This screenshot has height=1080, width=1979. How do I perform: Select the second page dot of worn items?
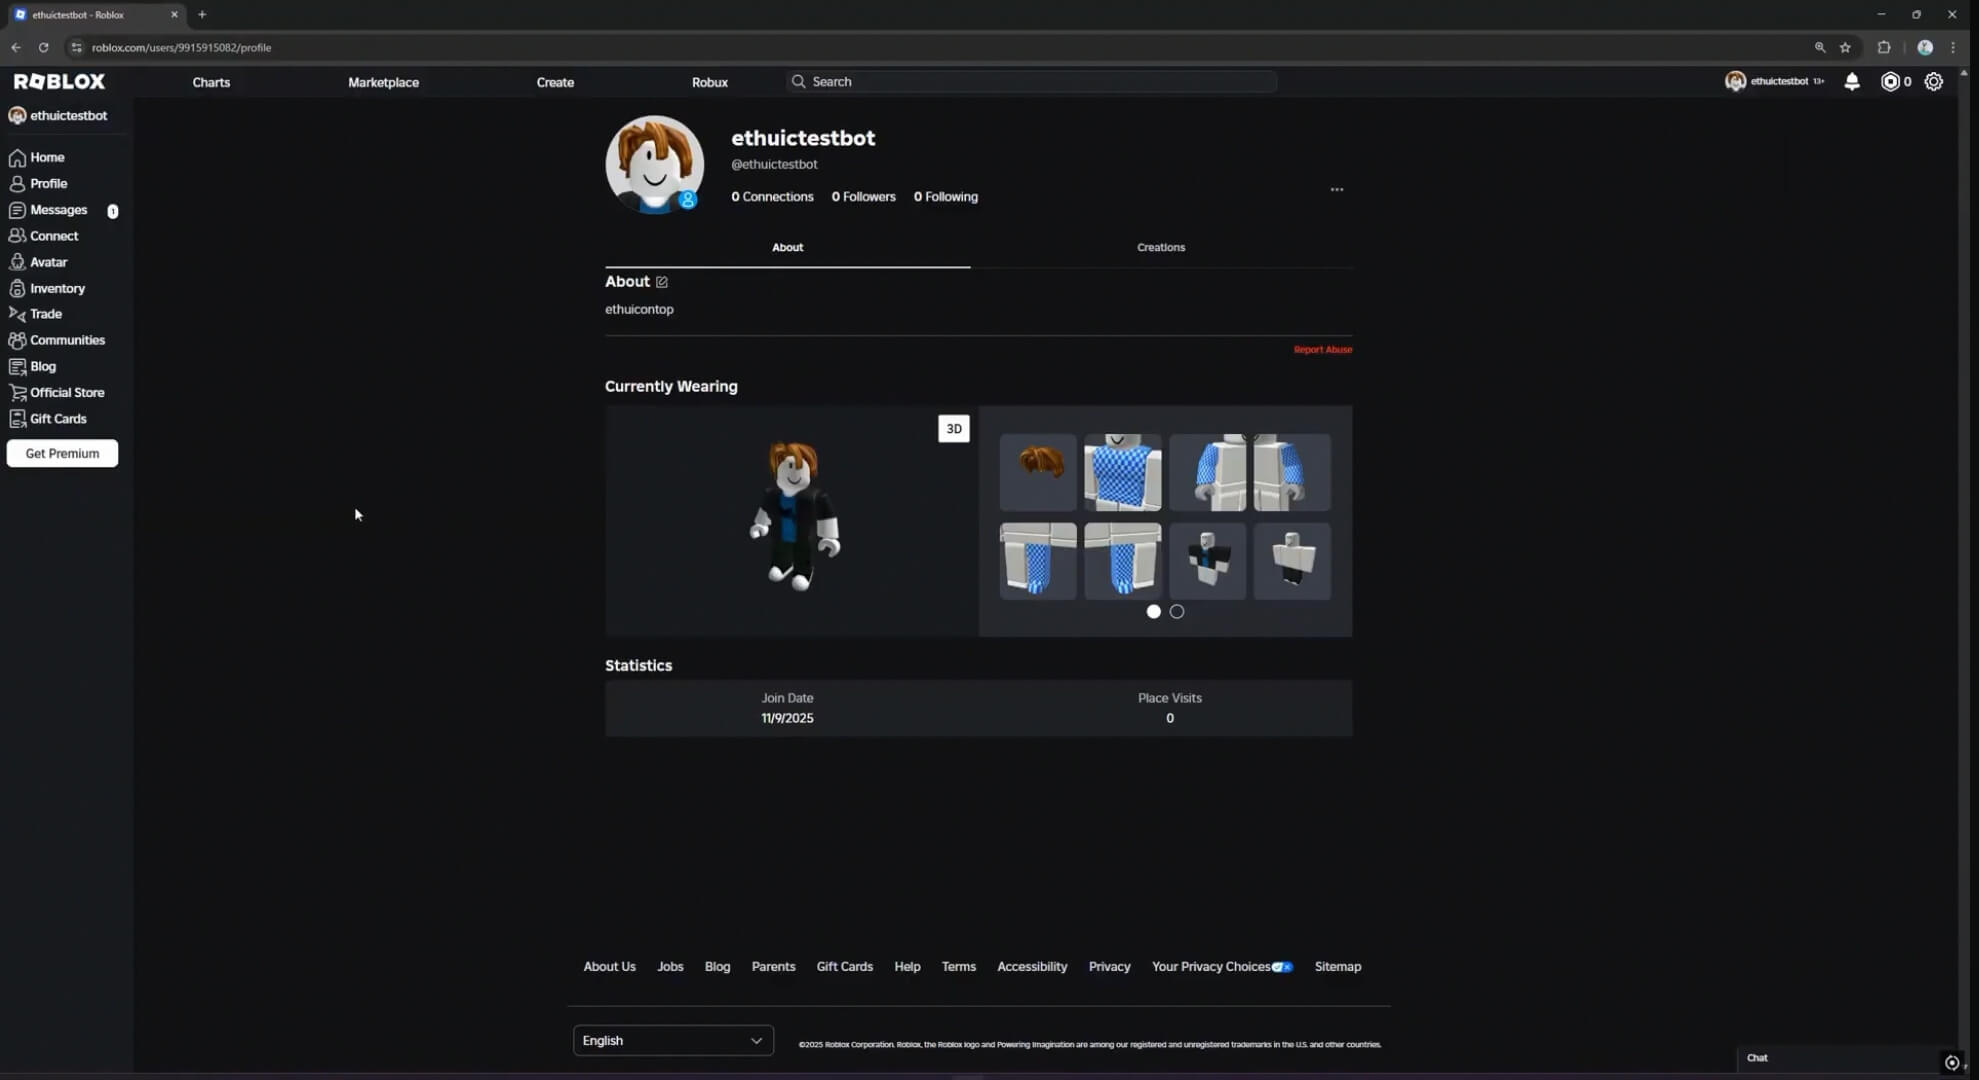pyautogui.click(x=1177, y=611)
